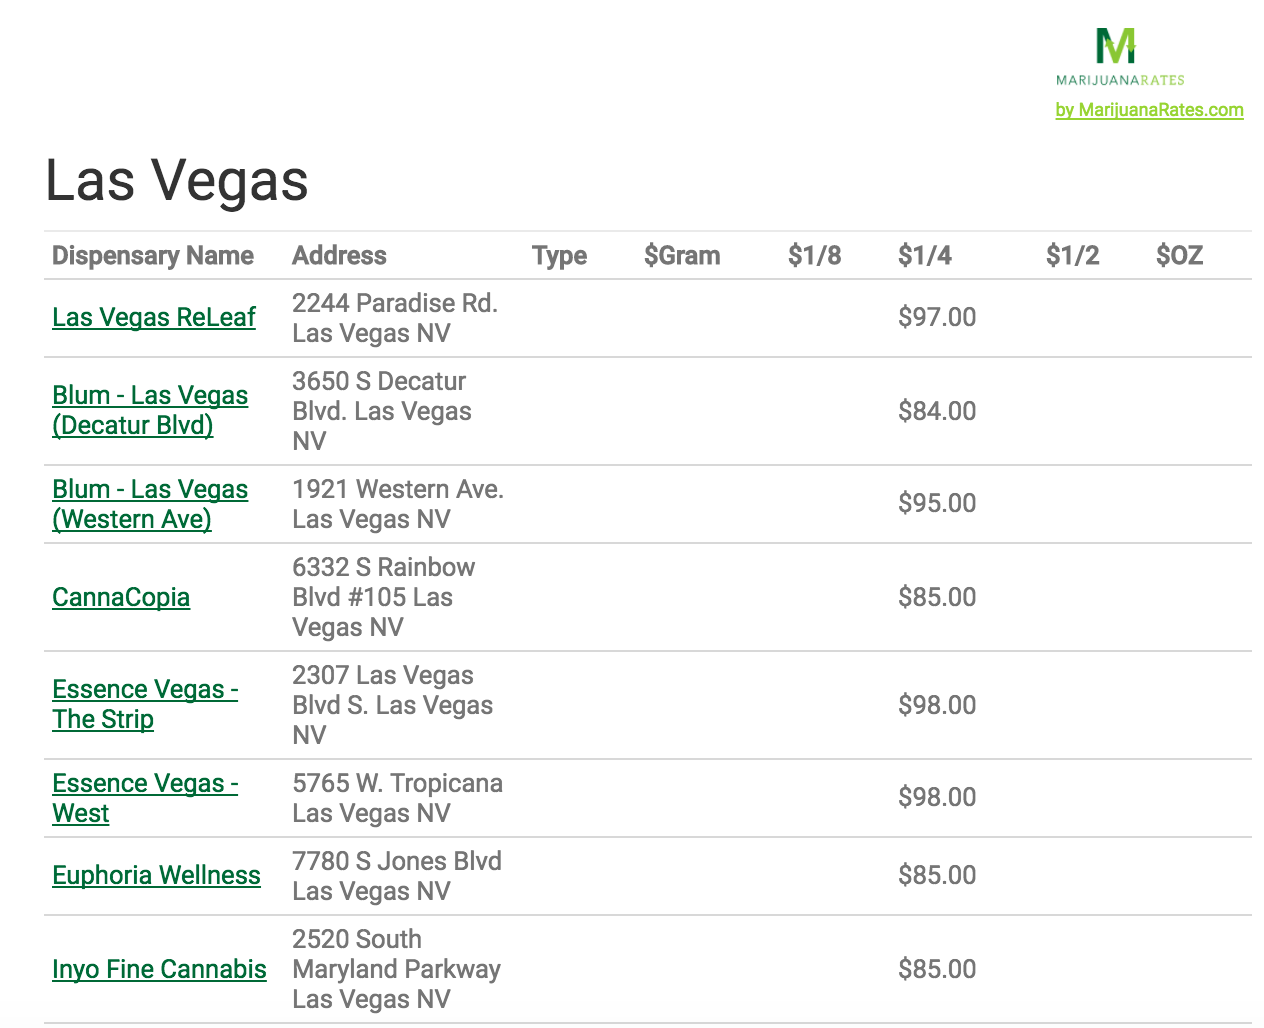
Task: Select the 2520 South Maryland Parkway address
Action: [x=397, y=969]
